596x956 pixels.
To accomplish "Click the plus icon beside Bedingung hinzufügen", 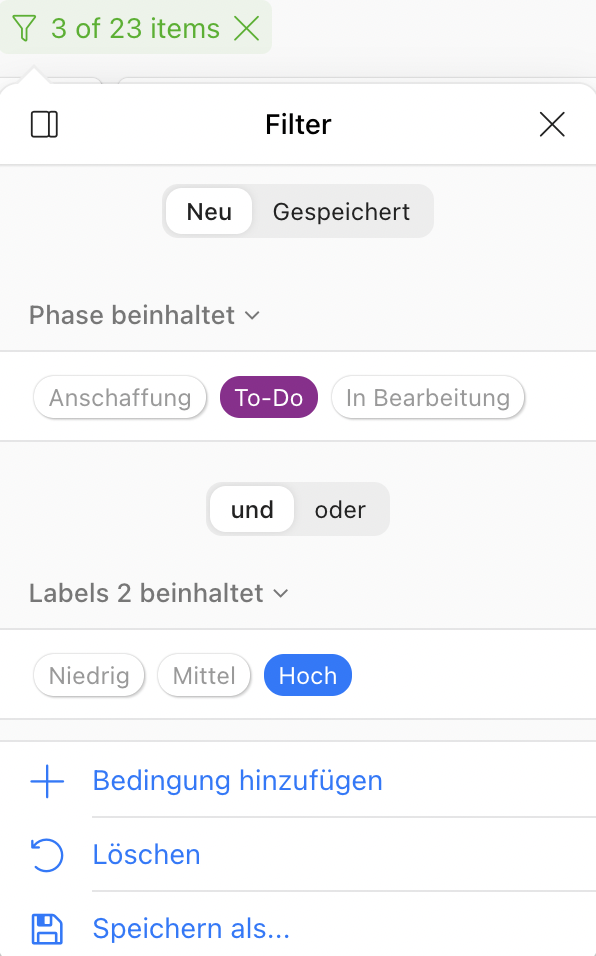I will (47, 781).
